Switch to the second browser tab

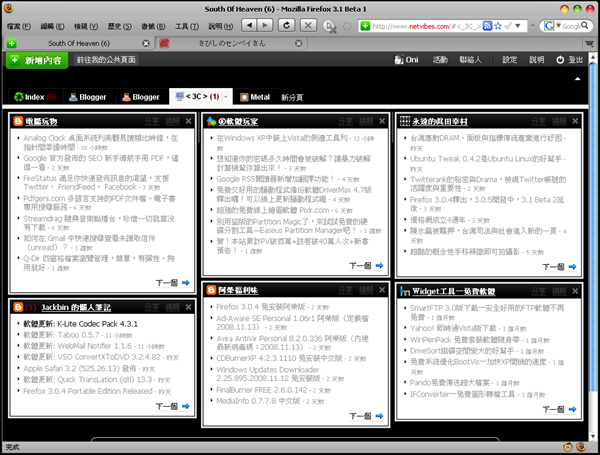click(x=232, y=43)
